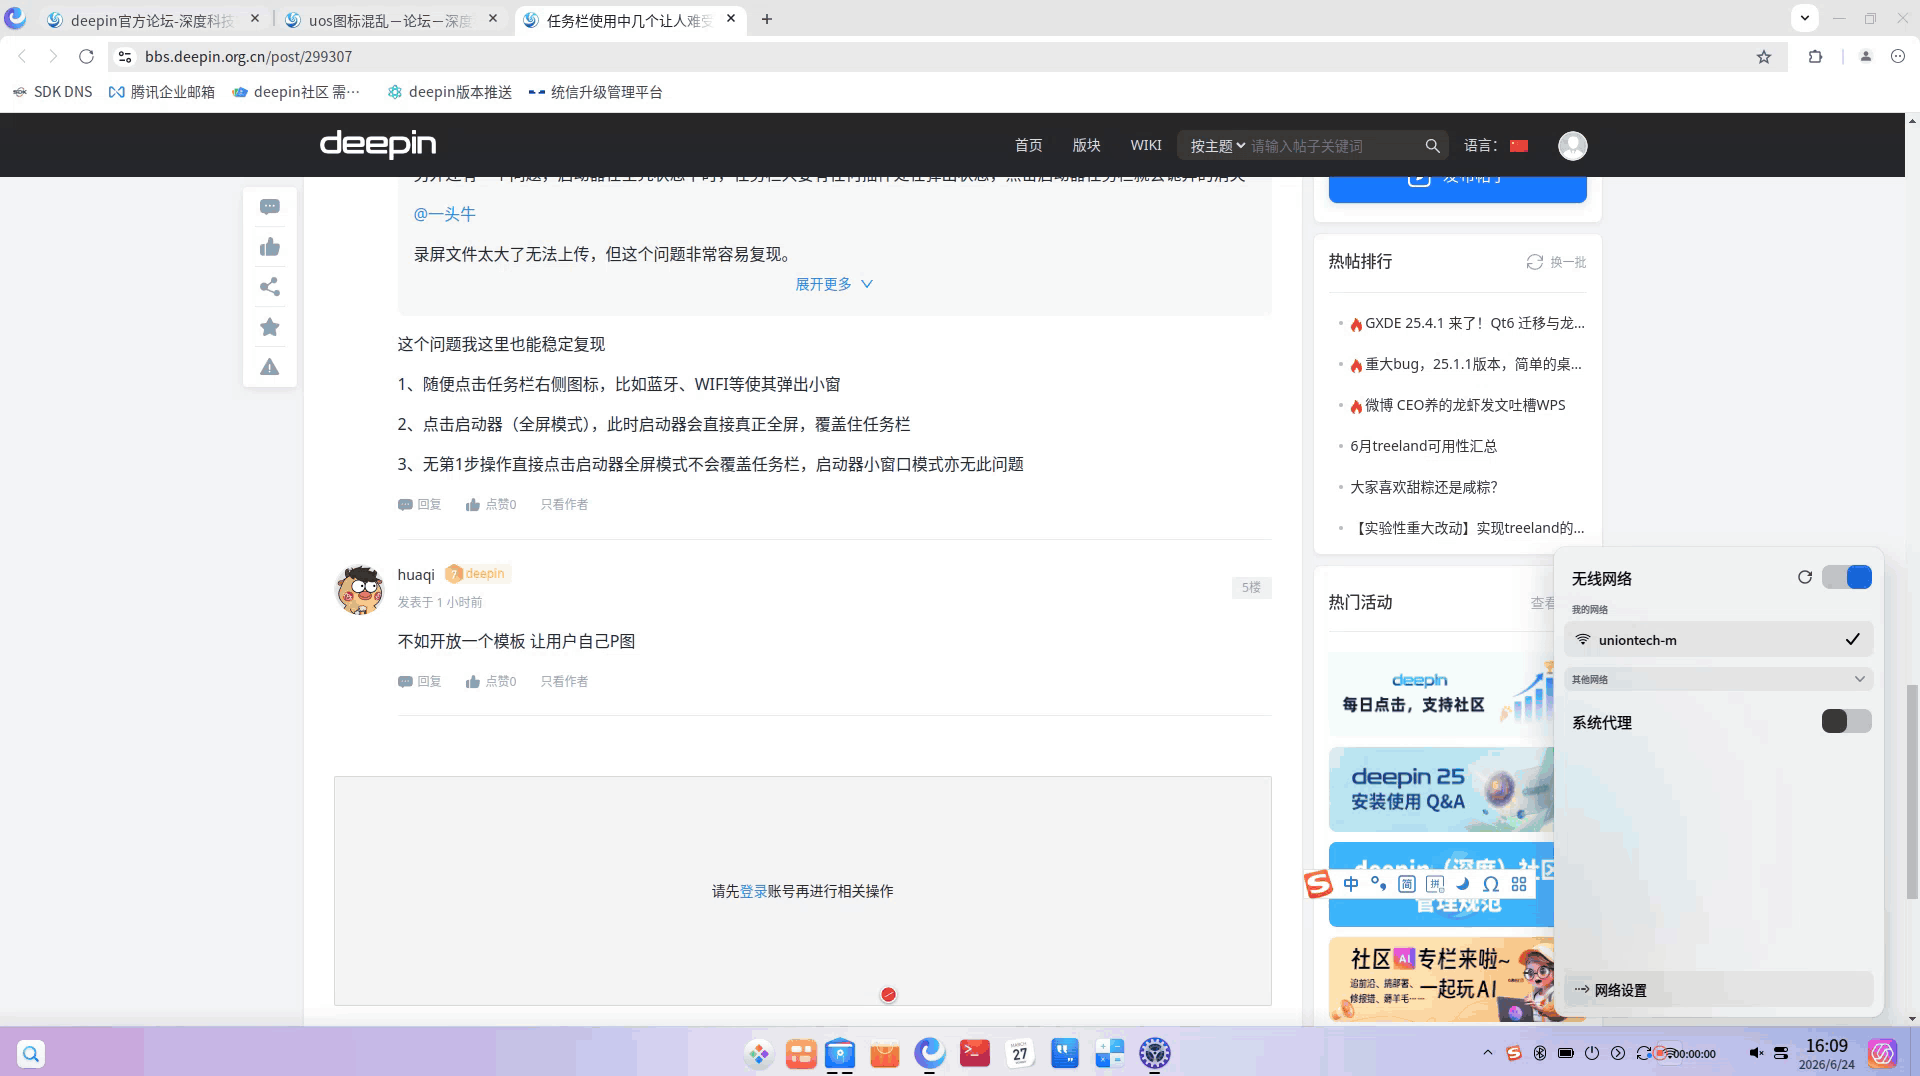Switch to the uos图标混乱 browser tab
Screen dimensions: 1920x1076
[391, 20]
